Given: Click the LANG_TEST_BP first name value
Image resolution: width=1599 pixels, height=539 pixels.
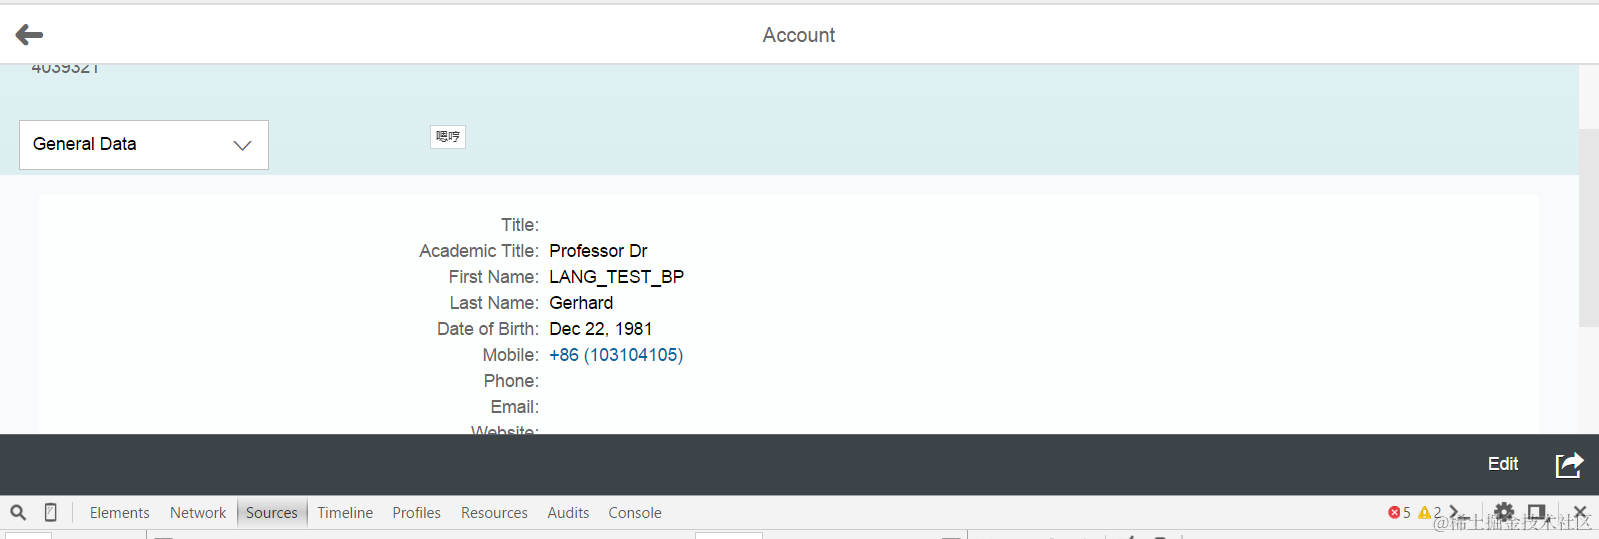Looking at the screenshot, I should pyautogui.click(x=616, y=277).
